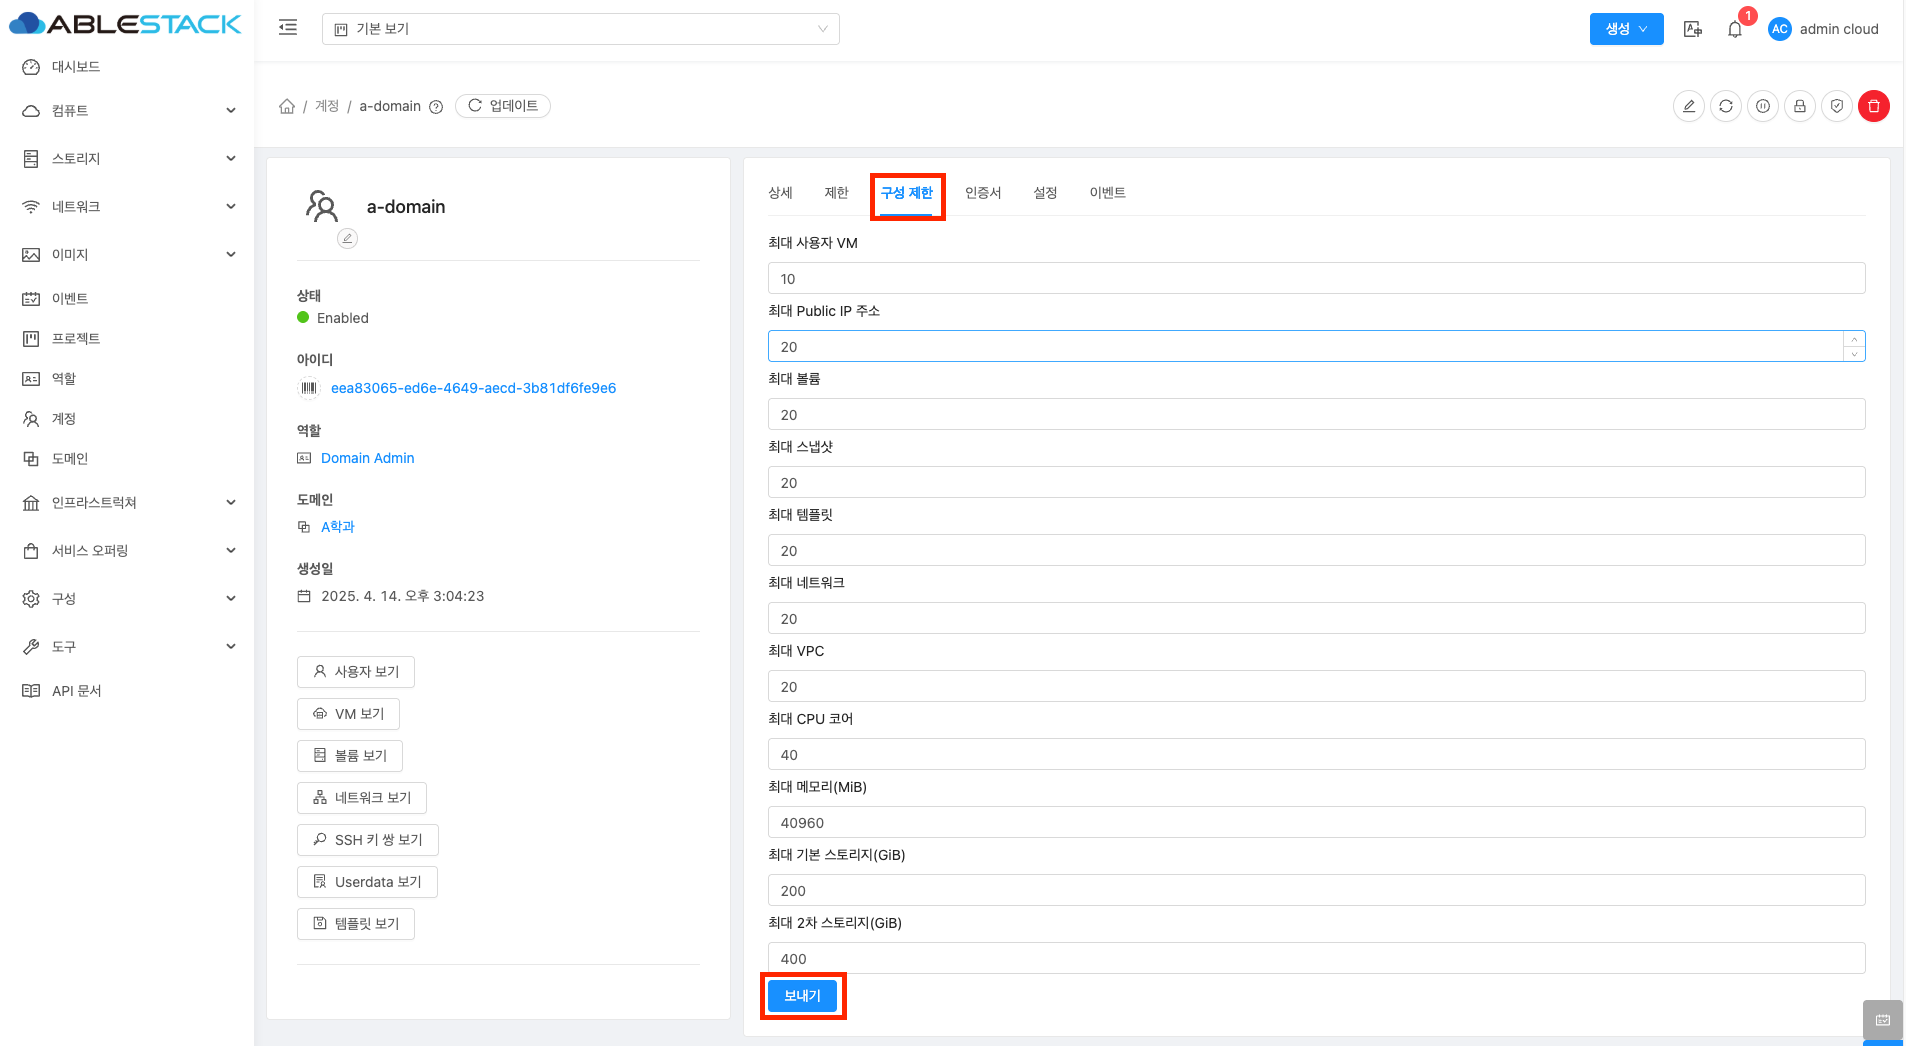
Task: Click the VM 보기 button
Action: point(348,714)
